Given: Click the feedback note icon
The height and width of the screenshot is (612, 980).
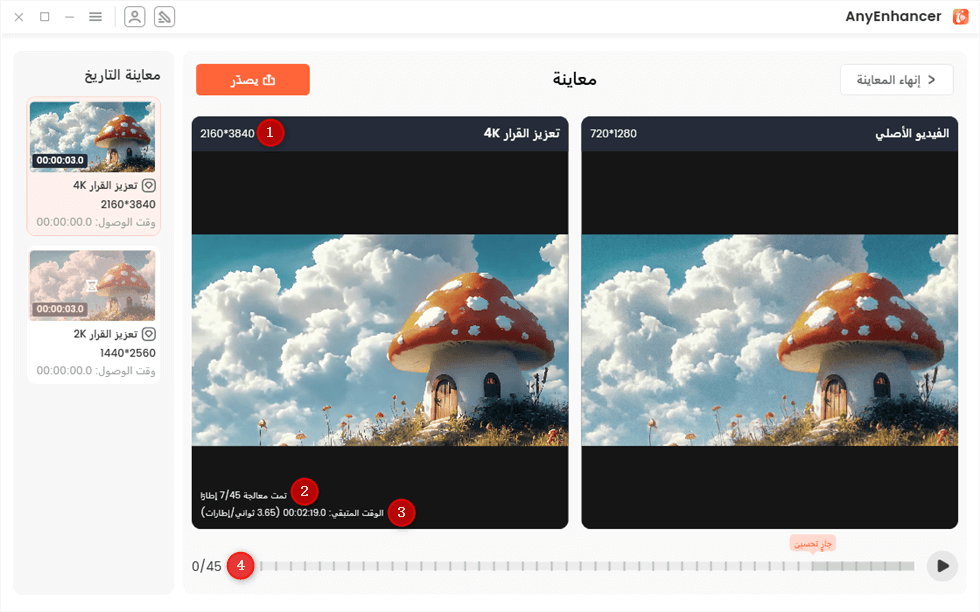Looking at the screenshot, I should tap(164, 17).
